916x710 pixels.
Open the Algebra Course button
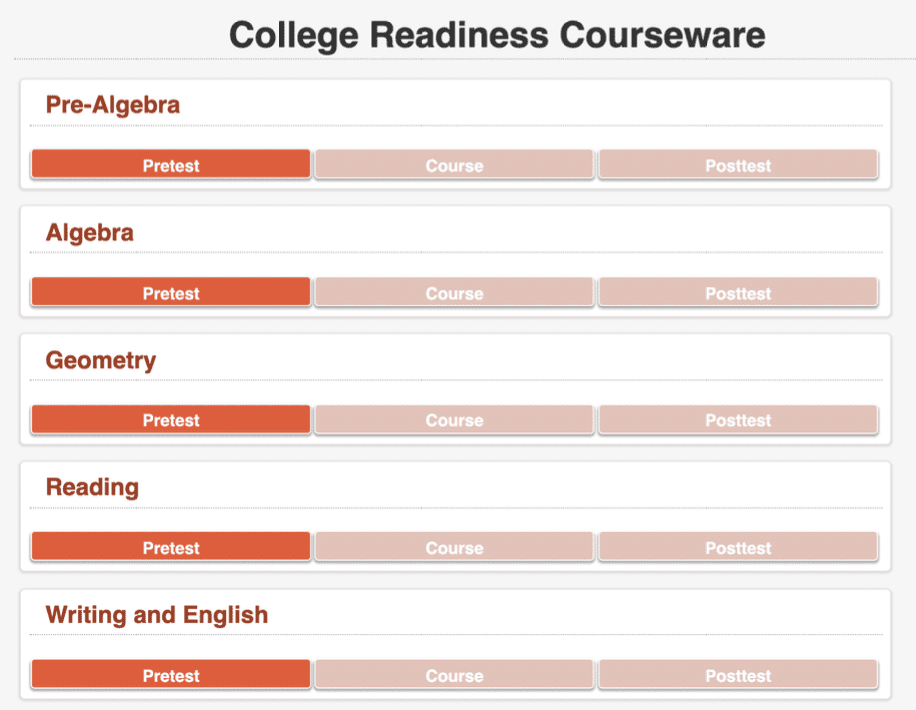tap(454, 293)
